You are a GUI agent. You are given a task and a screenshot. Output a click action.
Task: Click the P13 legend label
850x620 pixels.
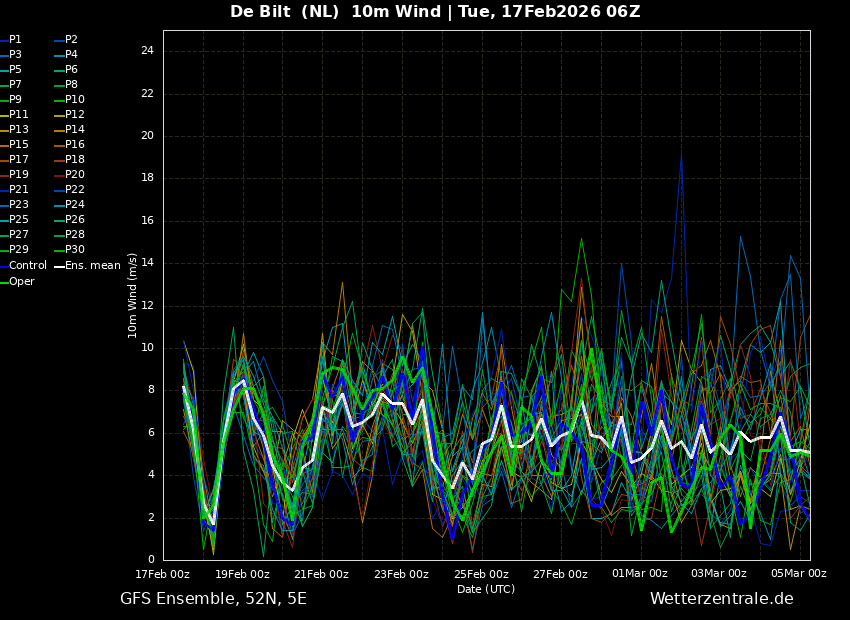[x=18, y=130]
